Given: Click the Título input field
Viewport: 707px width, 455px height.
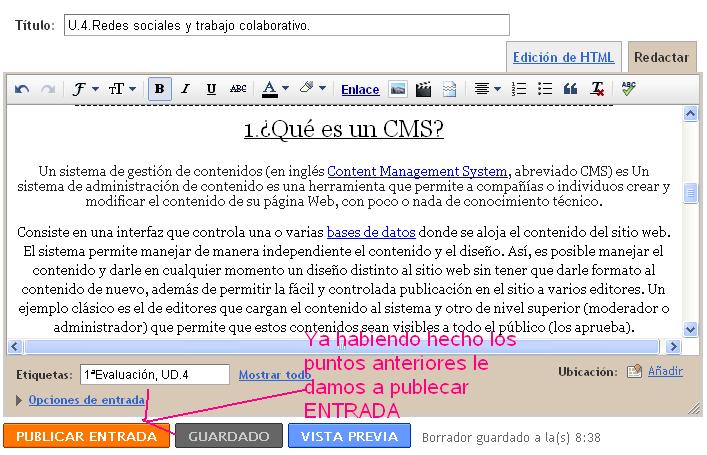Looking at the screenshot, I should coord(287,25).
